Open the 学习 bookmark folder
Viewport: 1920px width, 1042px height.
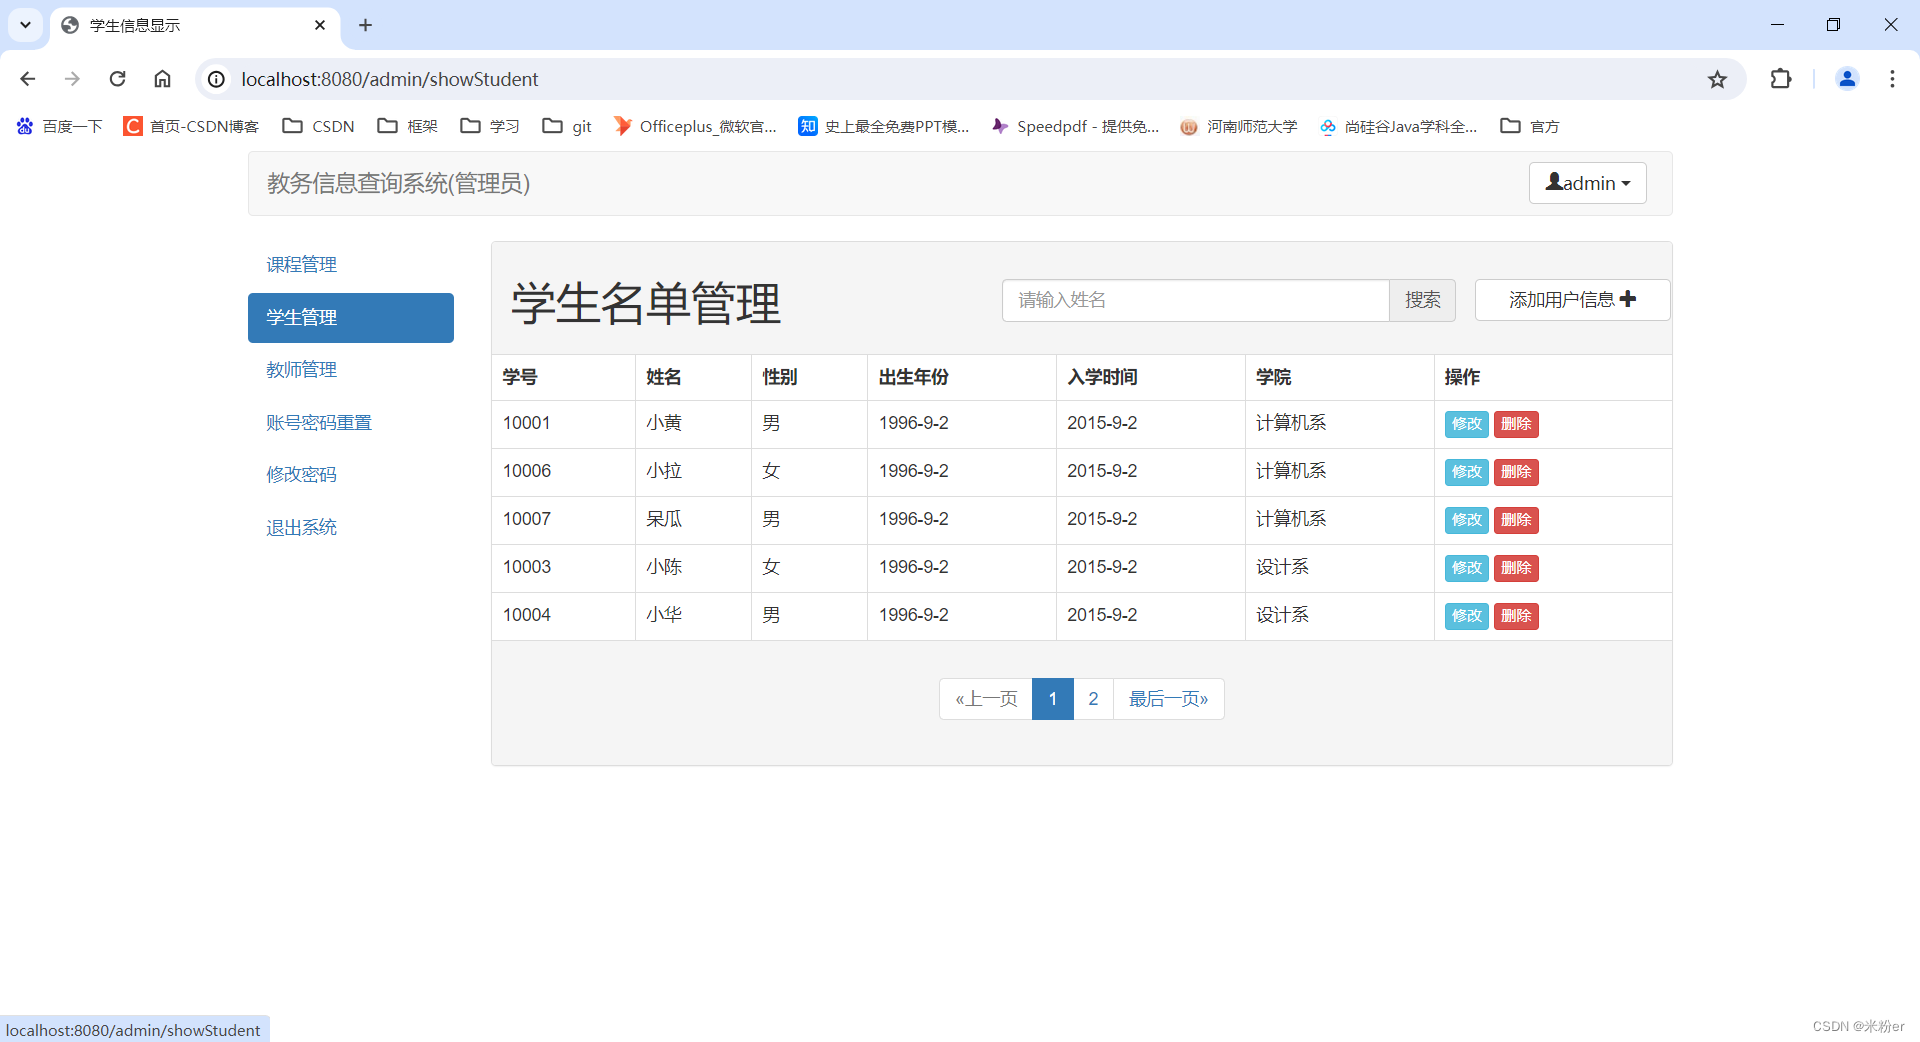pyautogui.click(x=490, y=126)
